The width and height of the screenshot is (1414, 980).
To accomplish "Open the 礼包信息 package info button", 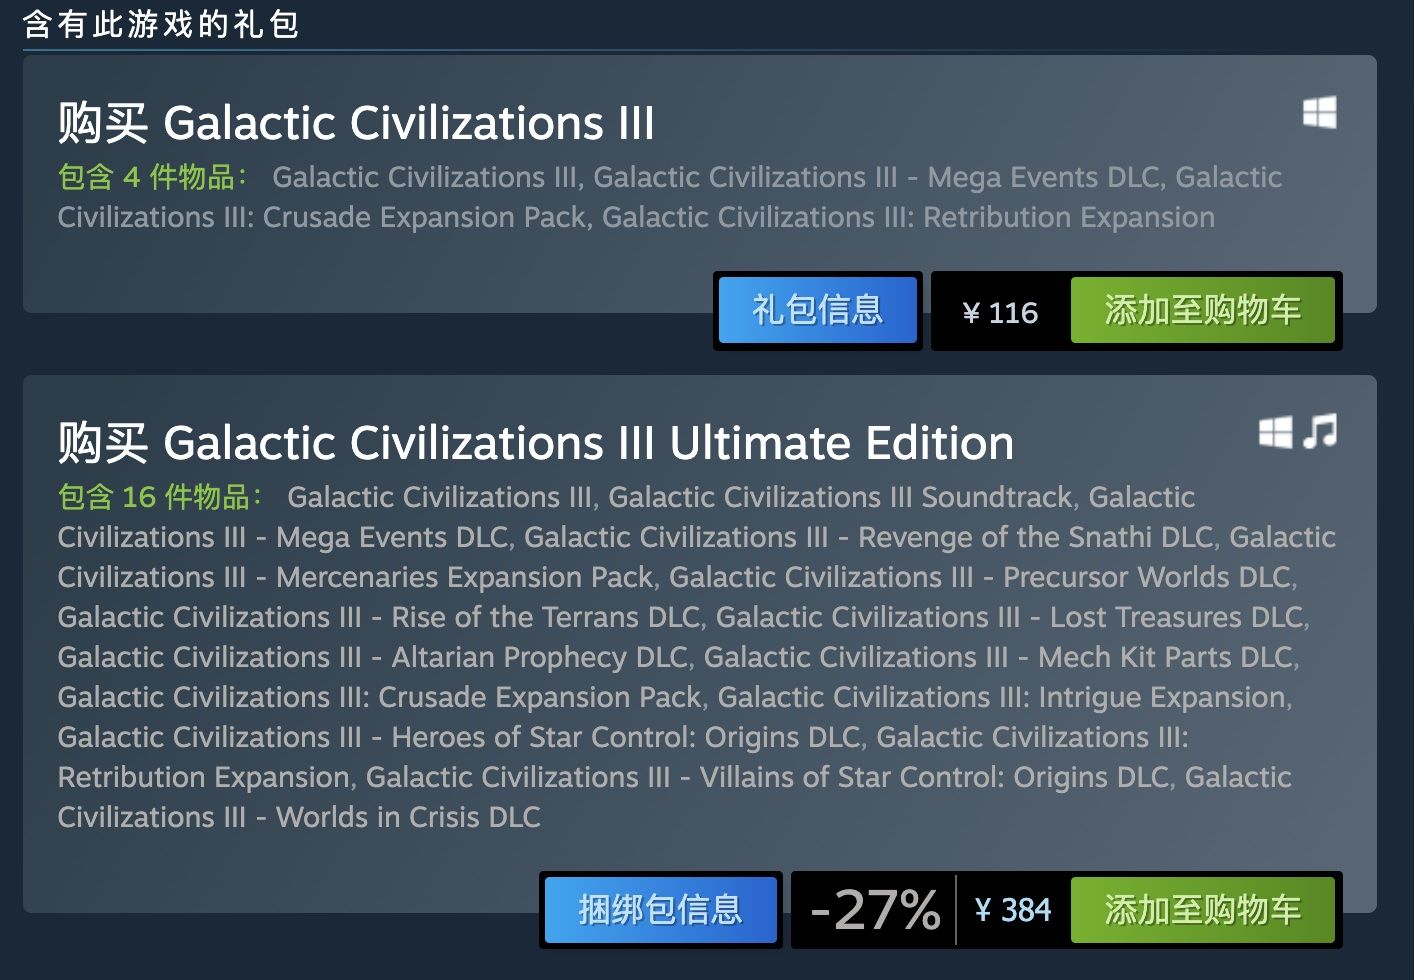I will pos(817,311).
